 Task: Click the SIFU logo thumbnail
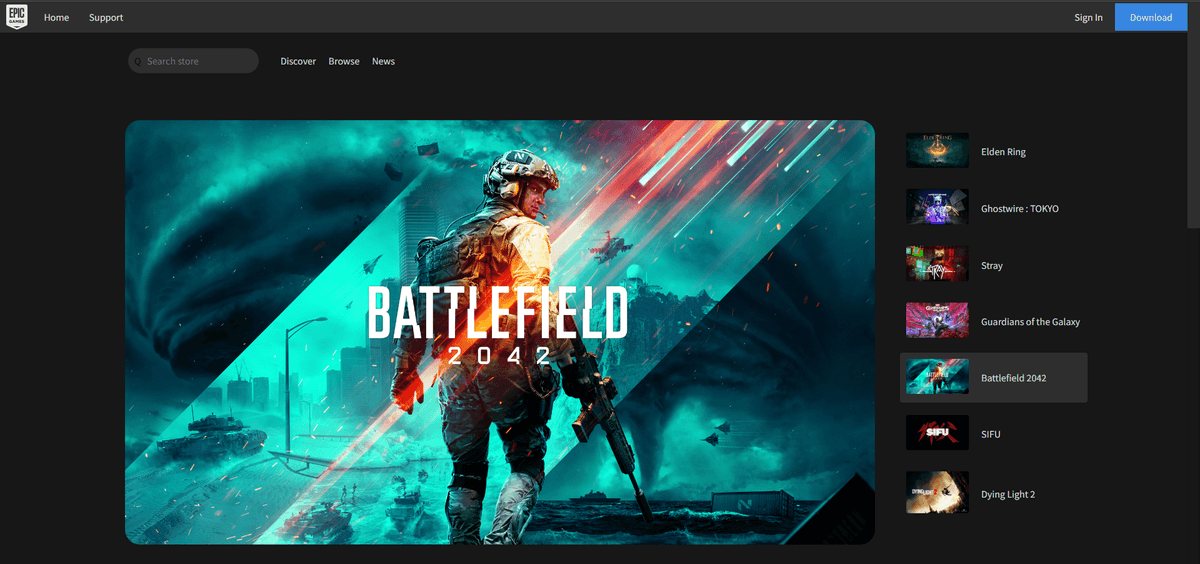(x=937, y=434)
